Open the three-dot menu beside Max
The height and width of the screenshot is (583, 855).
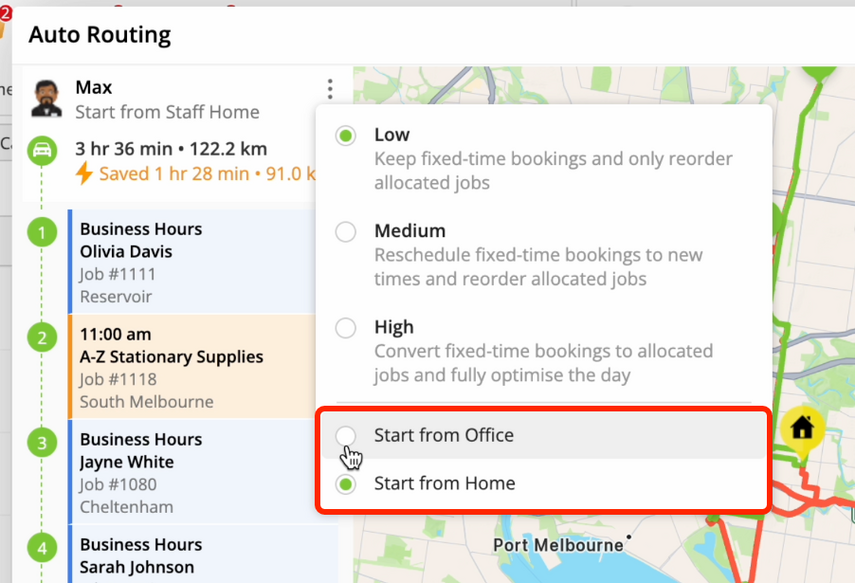point(330,89)
